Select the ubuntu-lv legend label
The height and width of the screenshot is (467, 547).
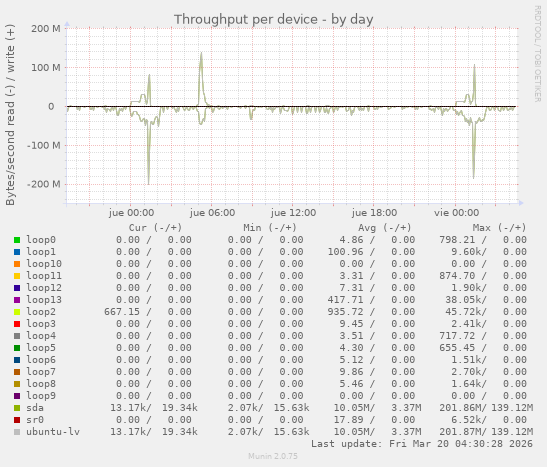[53, 432]
